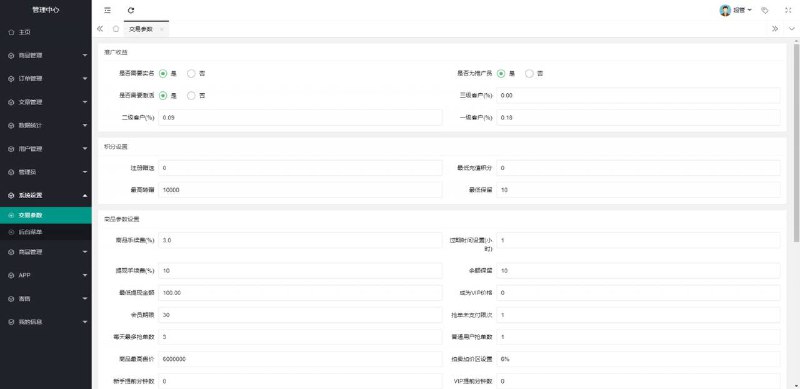Select the 交易参数 tab
The image size is (800, 389).
tap(141, 29)
